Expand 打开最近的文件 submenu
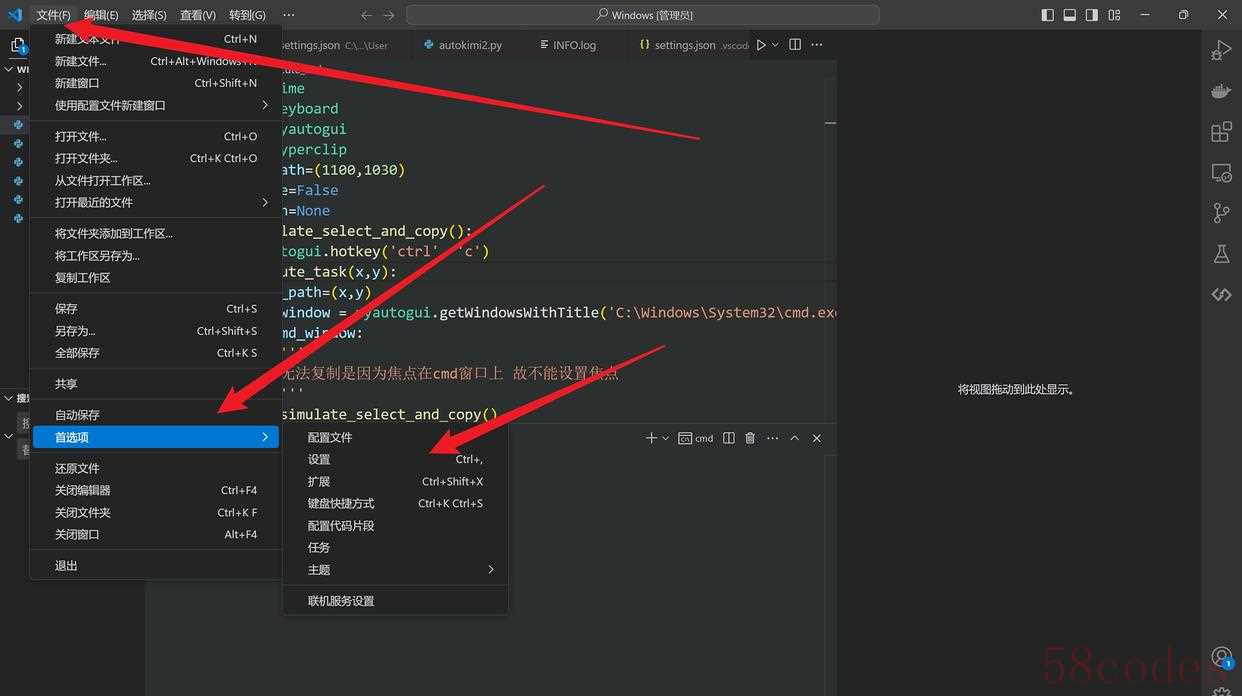 pyautogui.click(x=156, y=203)
